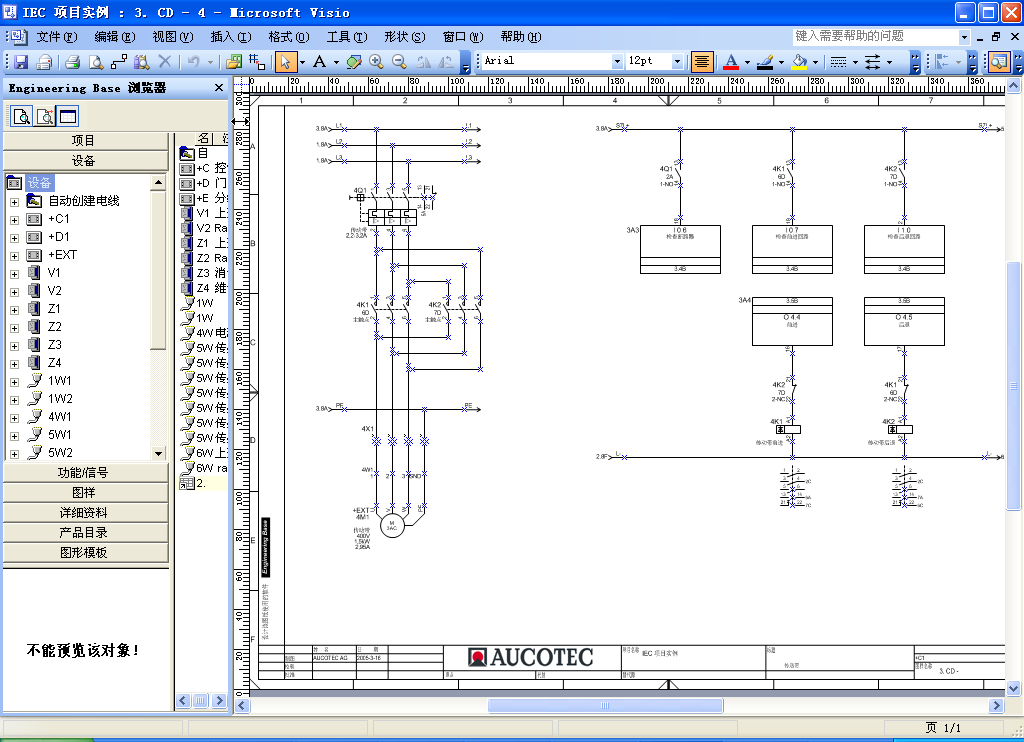Viewport: 1024px width, 742px height.
Task: Select Z3 in the device tree
Action: 55,345
